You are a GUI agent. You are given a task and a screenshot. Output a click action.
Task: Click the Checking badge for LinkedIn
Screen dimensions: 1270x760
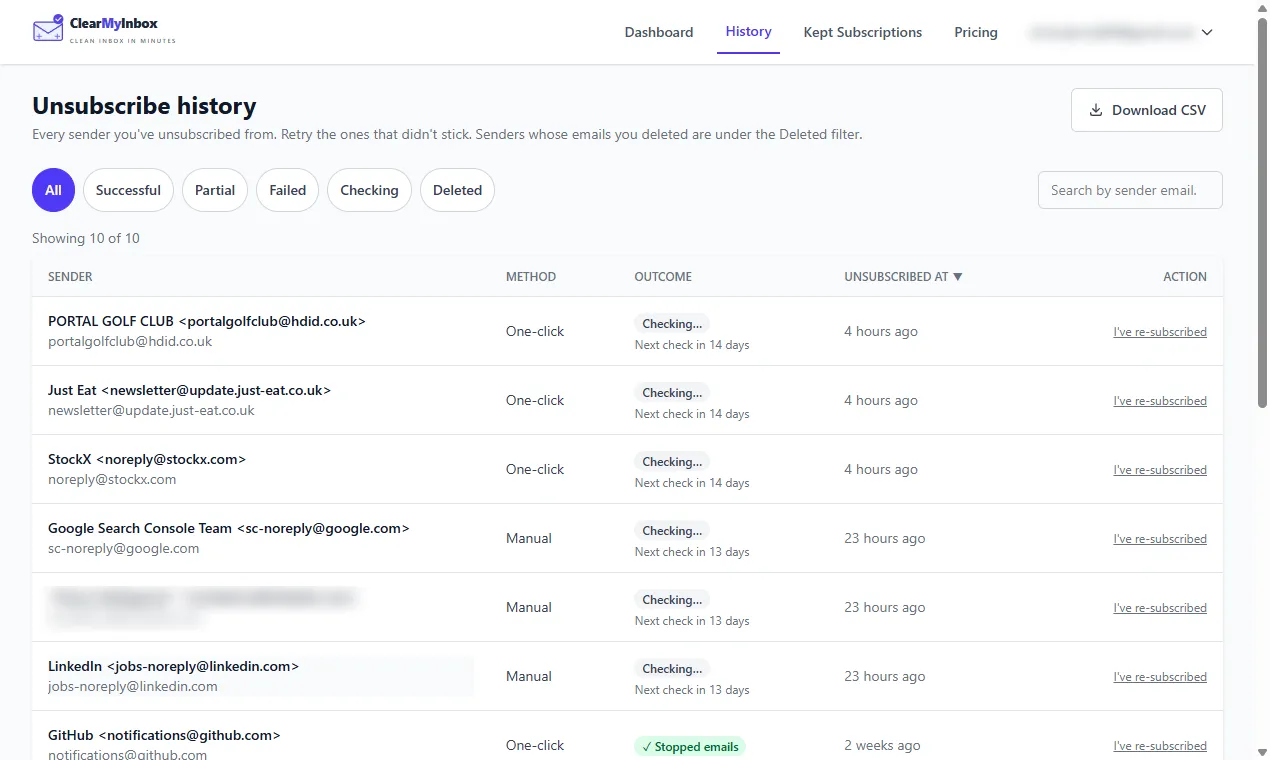click(672, 669)
